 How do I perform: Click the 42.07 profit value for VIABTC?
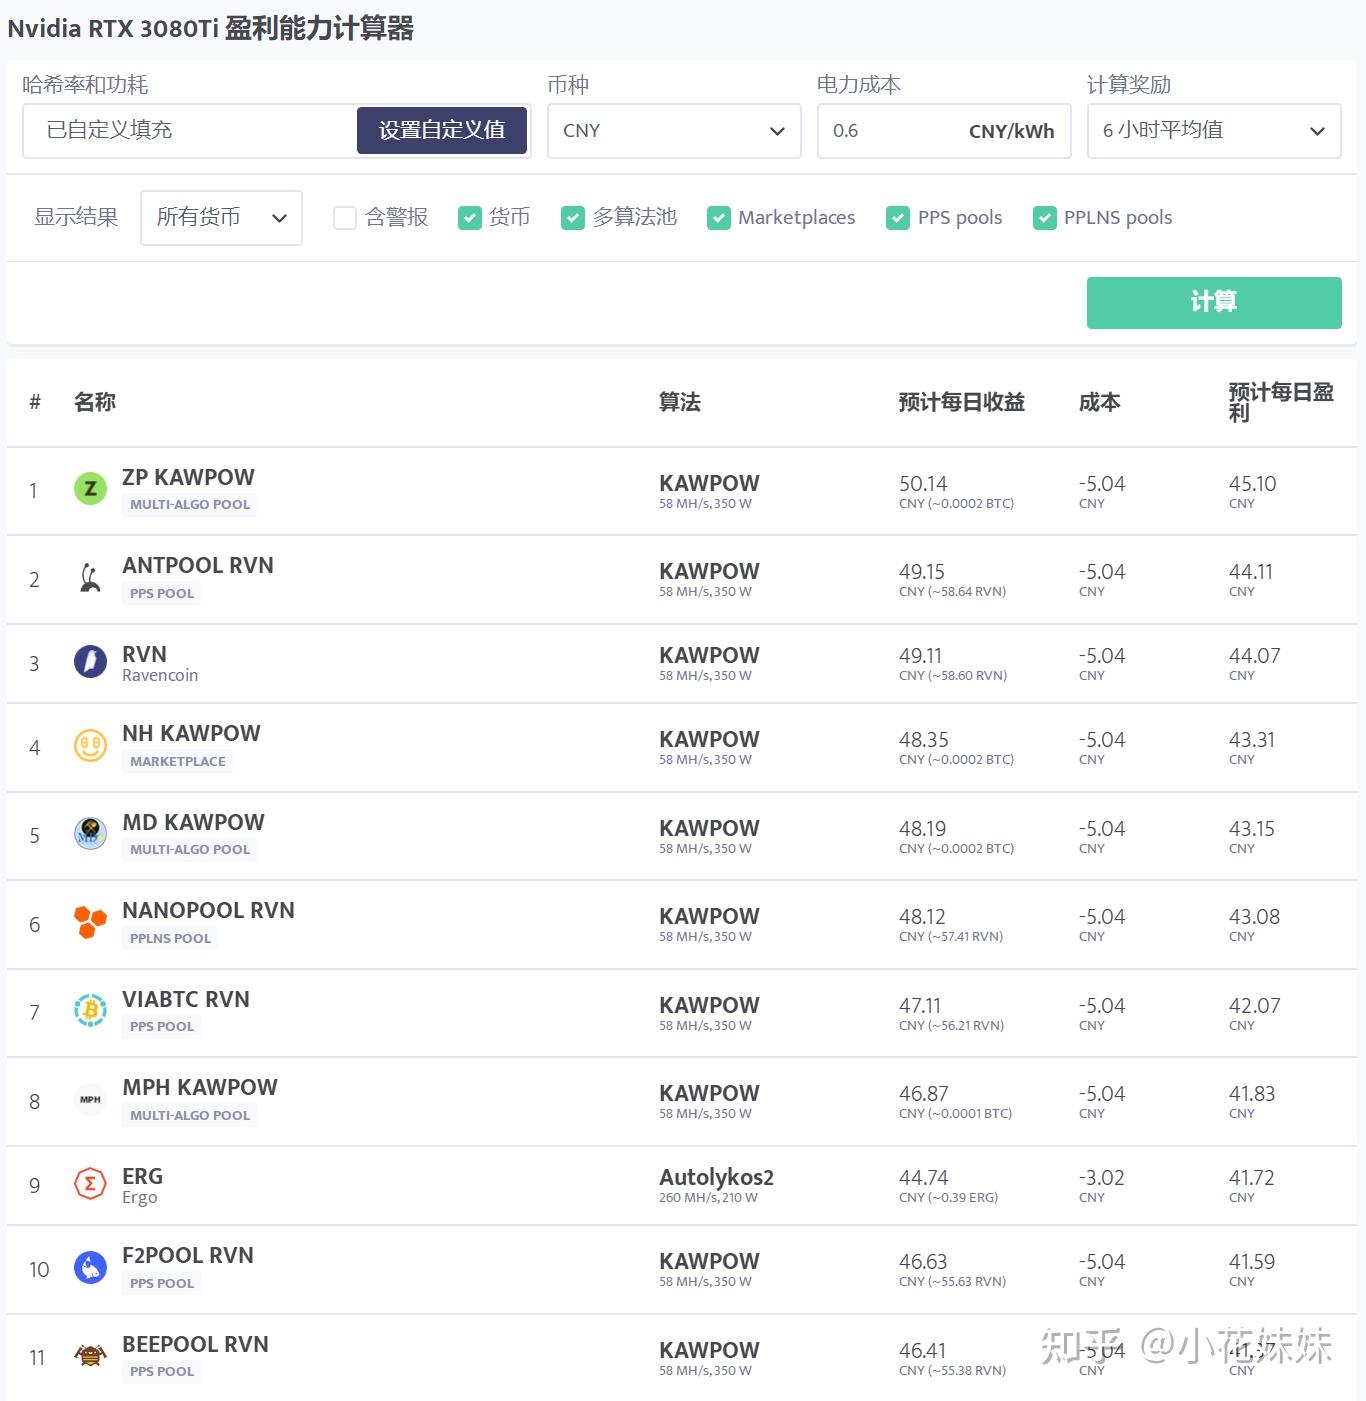1254,1006
